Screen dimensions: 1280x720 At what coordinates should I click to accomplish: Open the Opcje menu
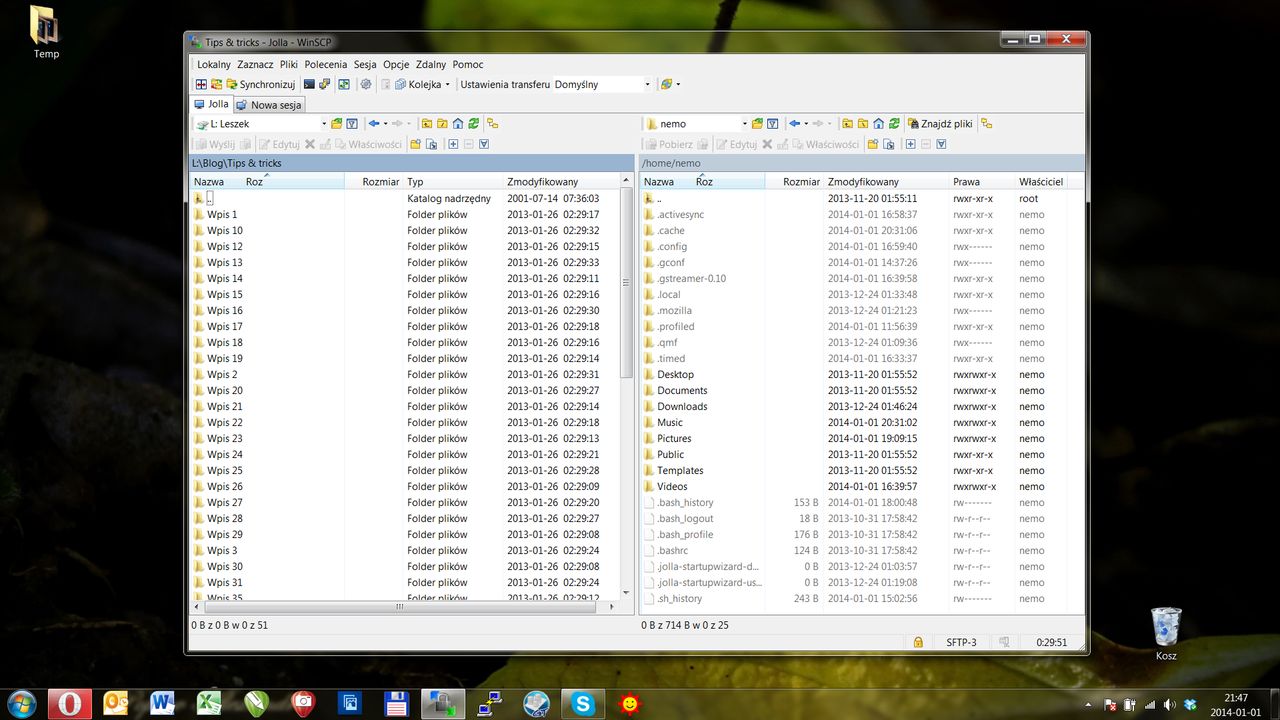coord(396,64)
